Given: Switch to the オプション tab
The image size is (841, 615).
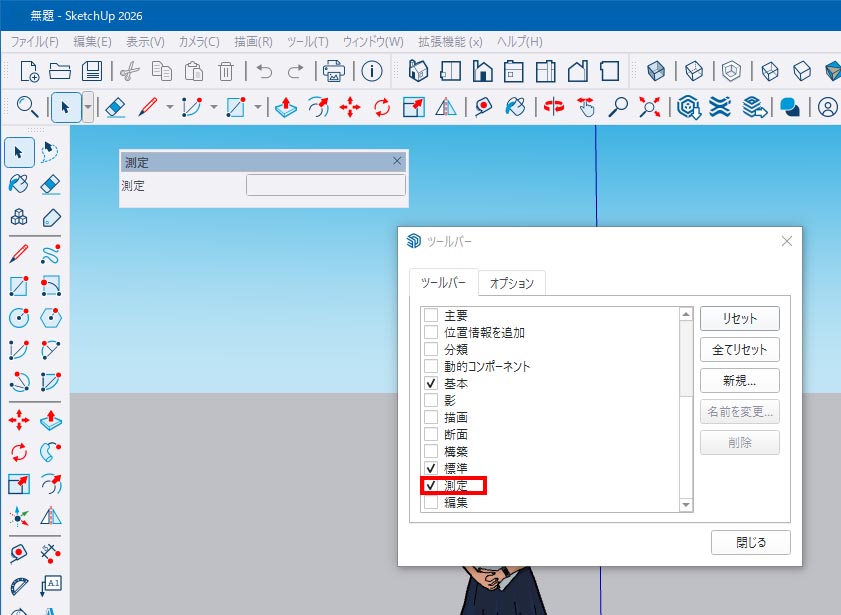Looking at the screenshot, I should click(512, 283).
